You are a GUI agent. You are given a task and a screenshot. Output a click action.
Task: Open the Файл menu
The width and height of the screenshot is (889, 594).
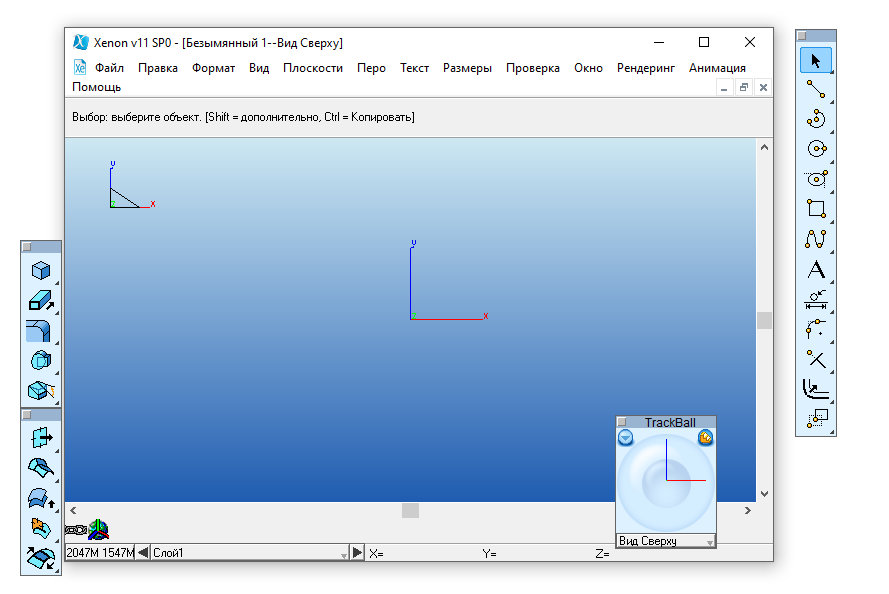(x=109, y=68)
